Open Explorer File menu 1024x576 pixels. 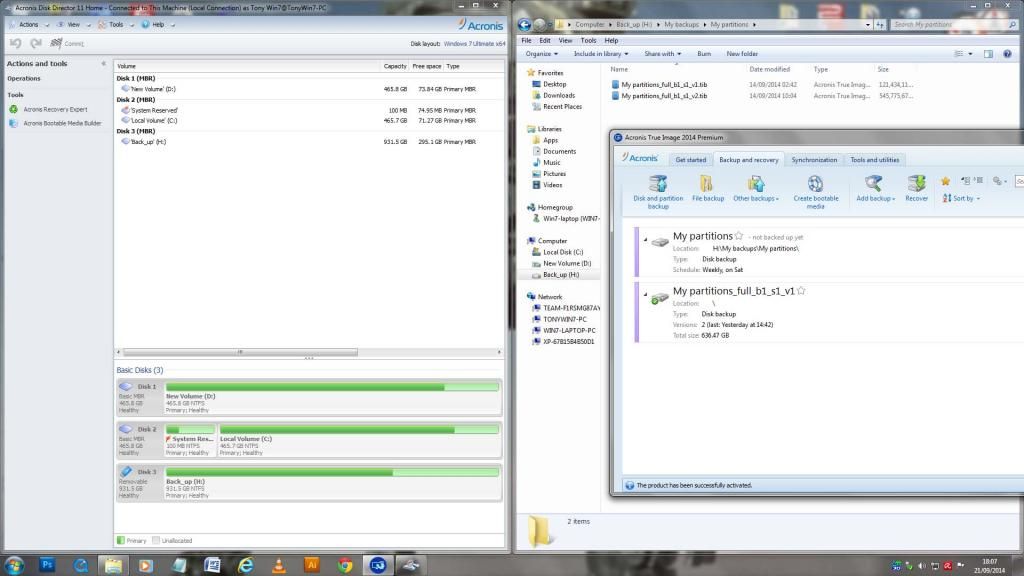[x=526, y=40]
